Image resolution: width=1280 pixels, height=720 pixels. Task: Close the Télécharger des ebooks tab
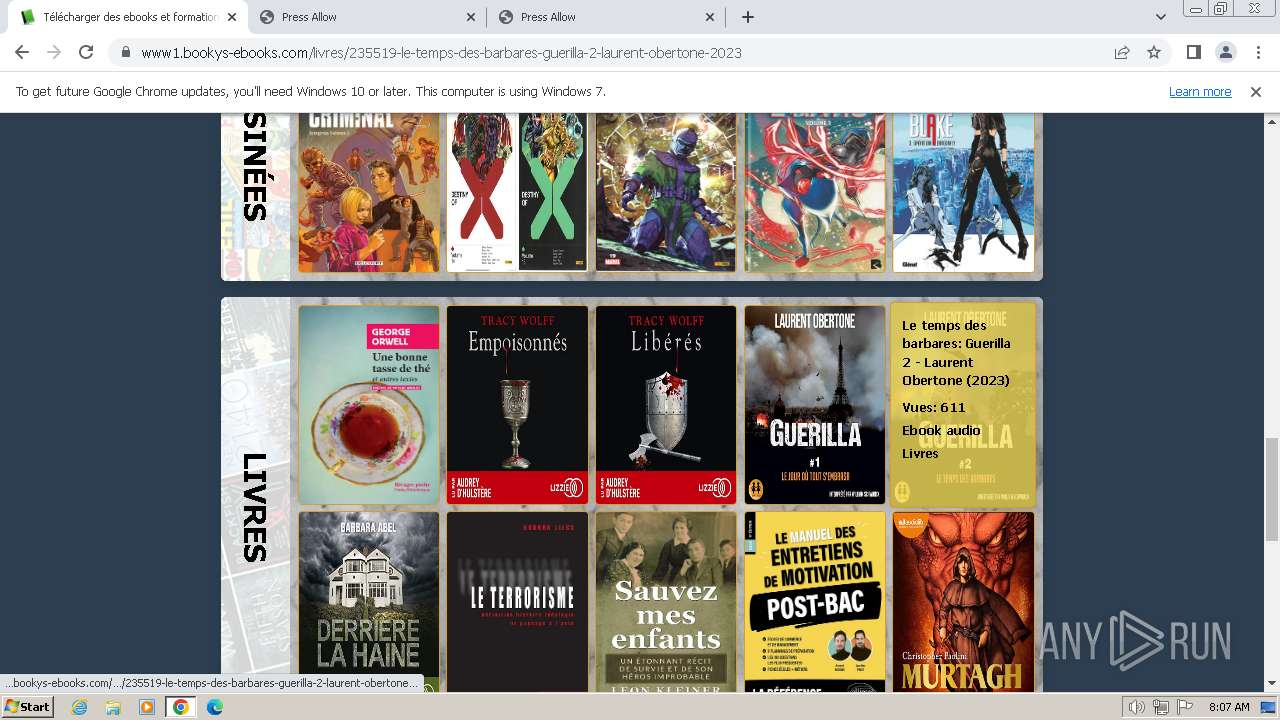[232, 17]
